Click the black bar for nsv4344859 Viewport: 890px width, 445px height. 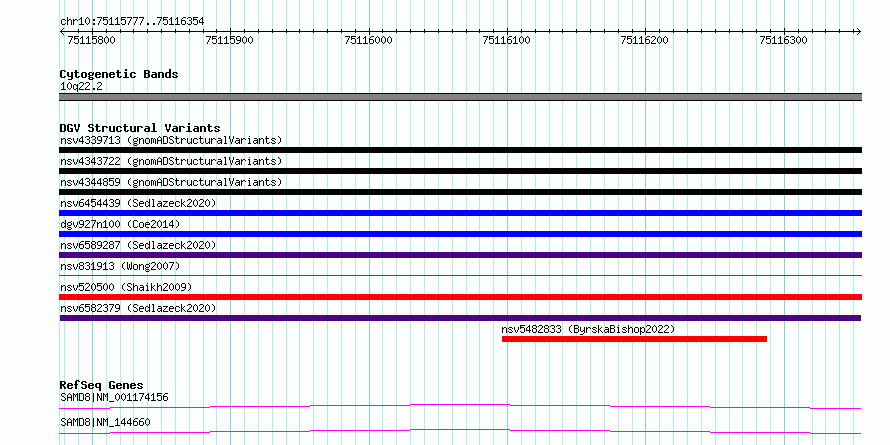(x=460, y=192)
